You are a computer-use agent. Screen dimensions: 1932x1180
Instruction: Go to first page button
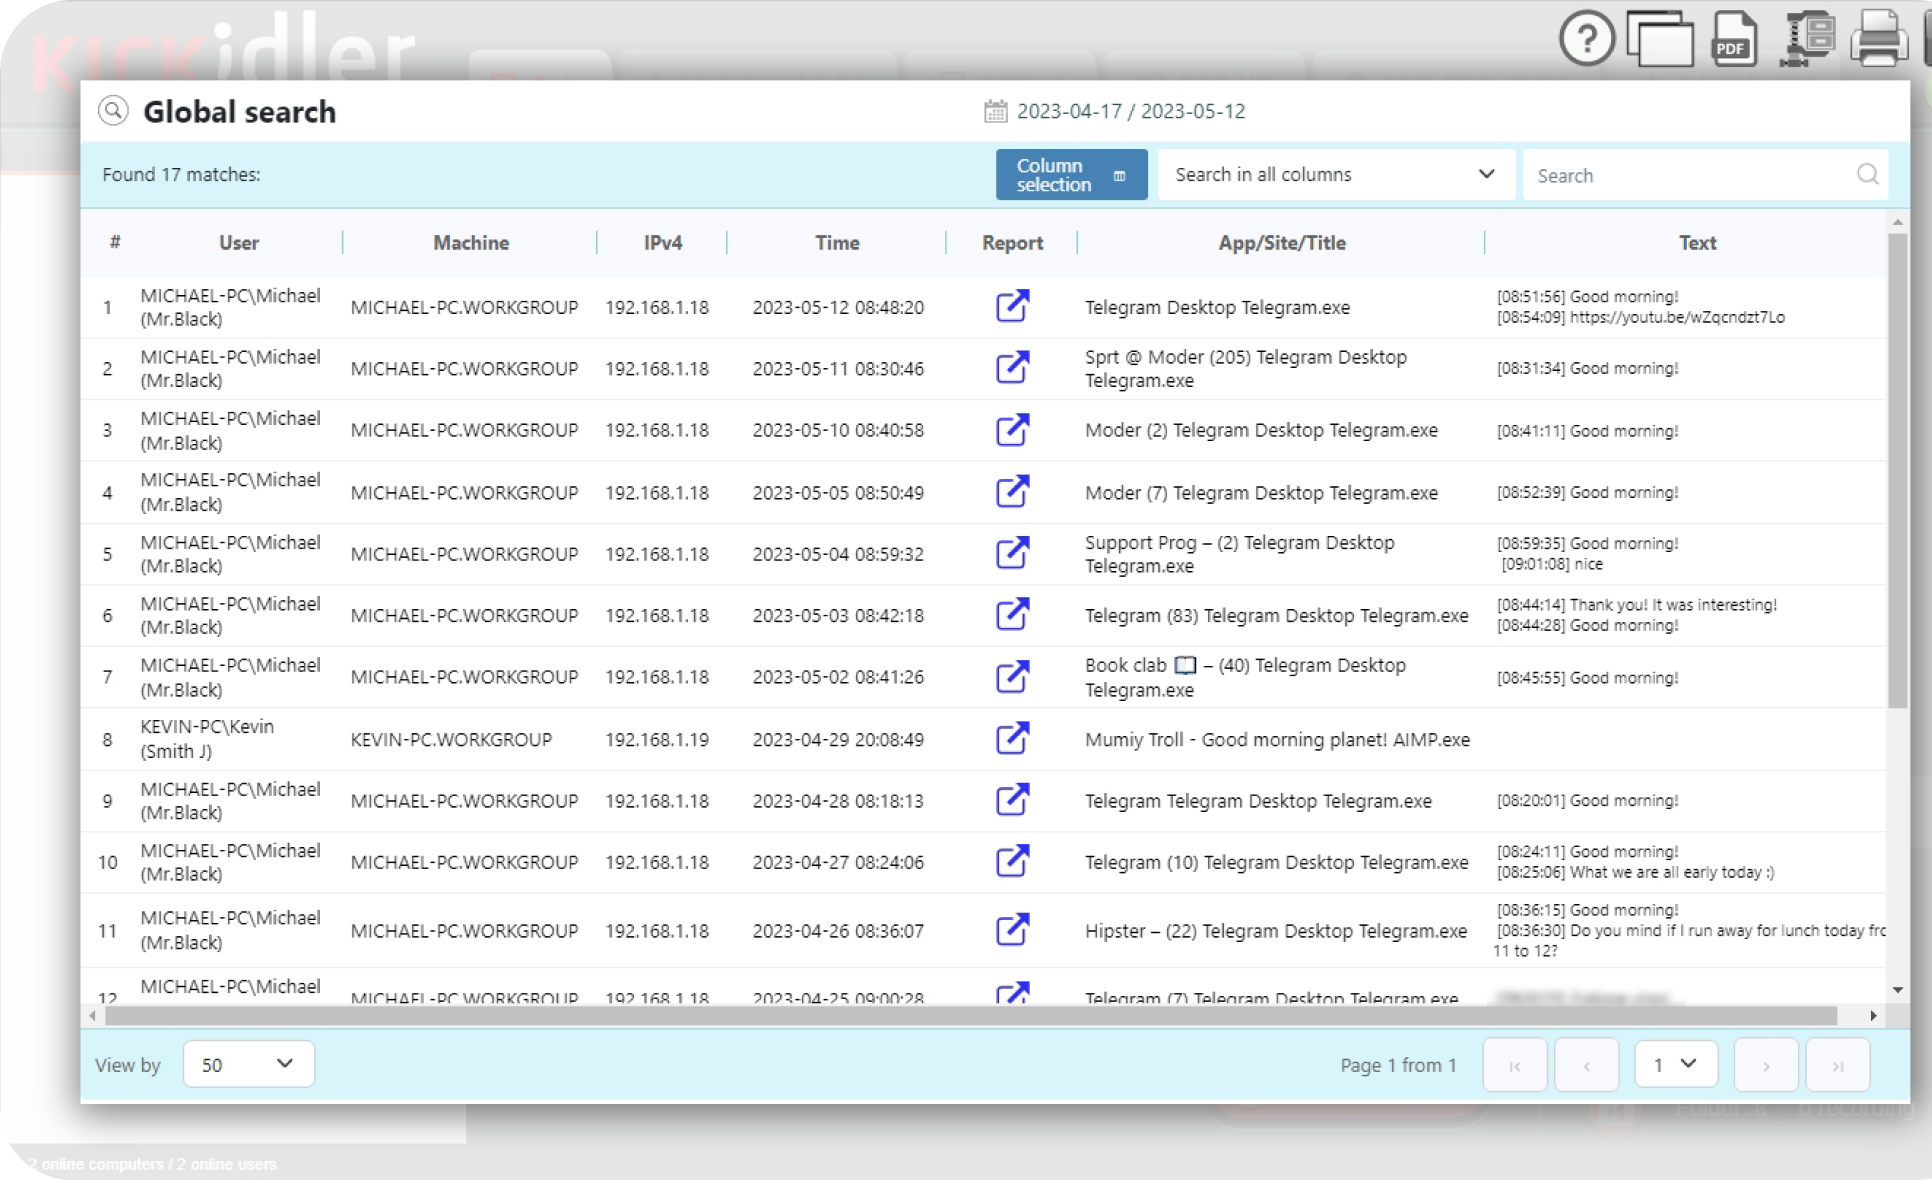[x=1515, y=1065]
